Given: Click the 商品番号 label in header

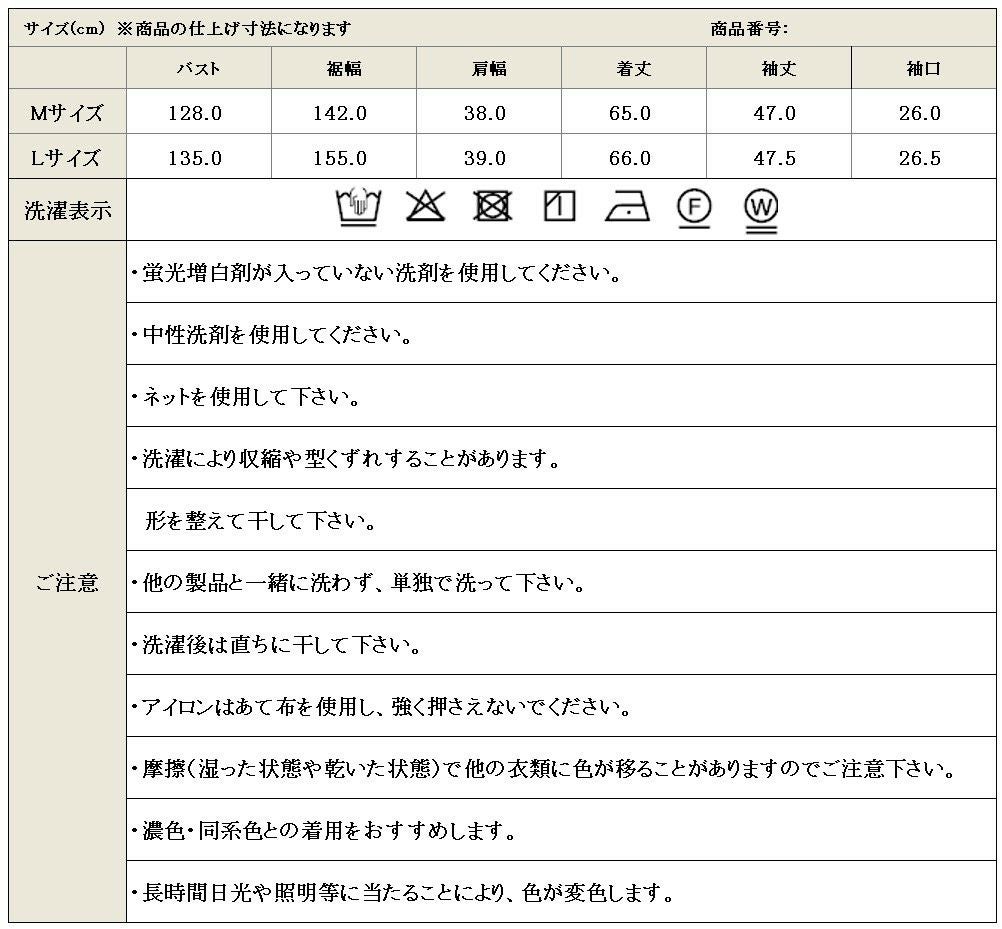Looking at the screenshot, I should point(750,29).
